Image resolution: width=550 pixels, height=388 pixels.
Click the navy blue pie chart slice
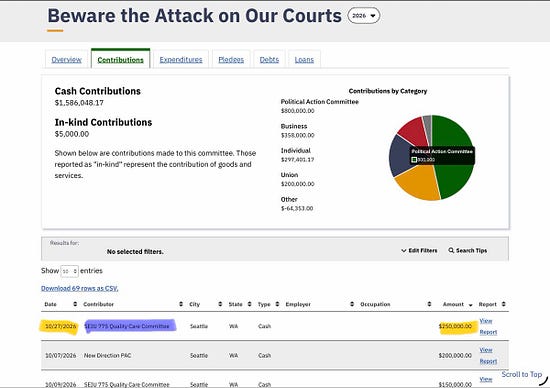(x=400, y=156)
